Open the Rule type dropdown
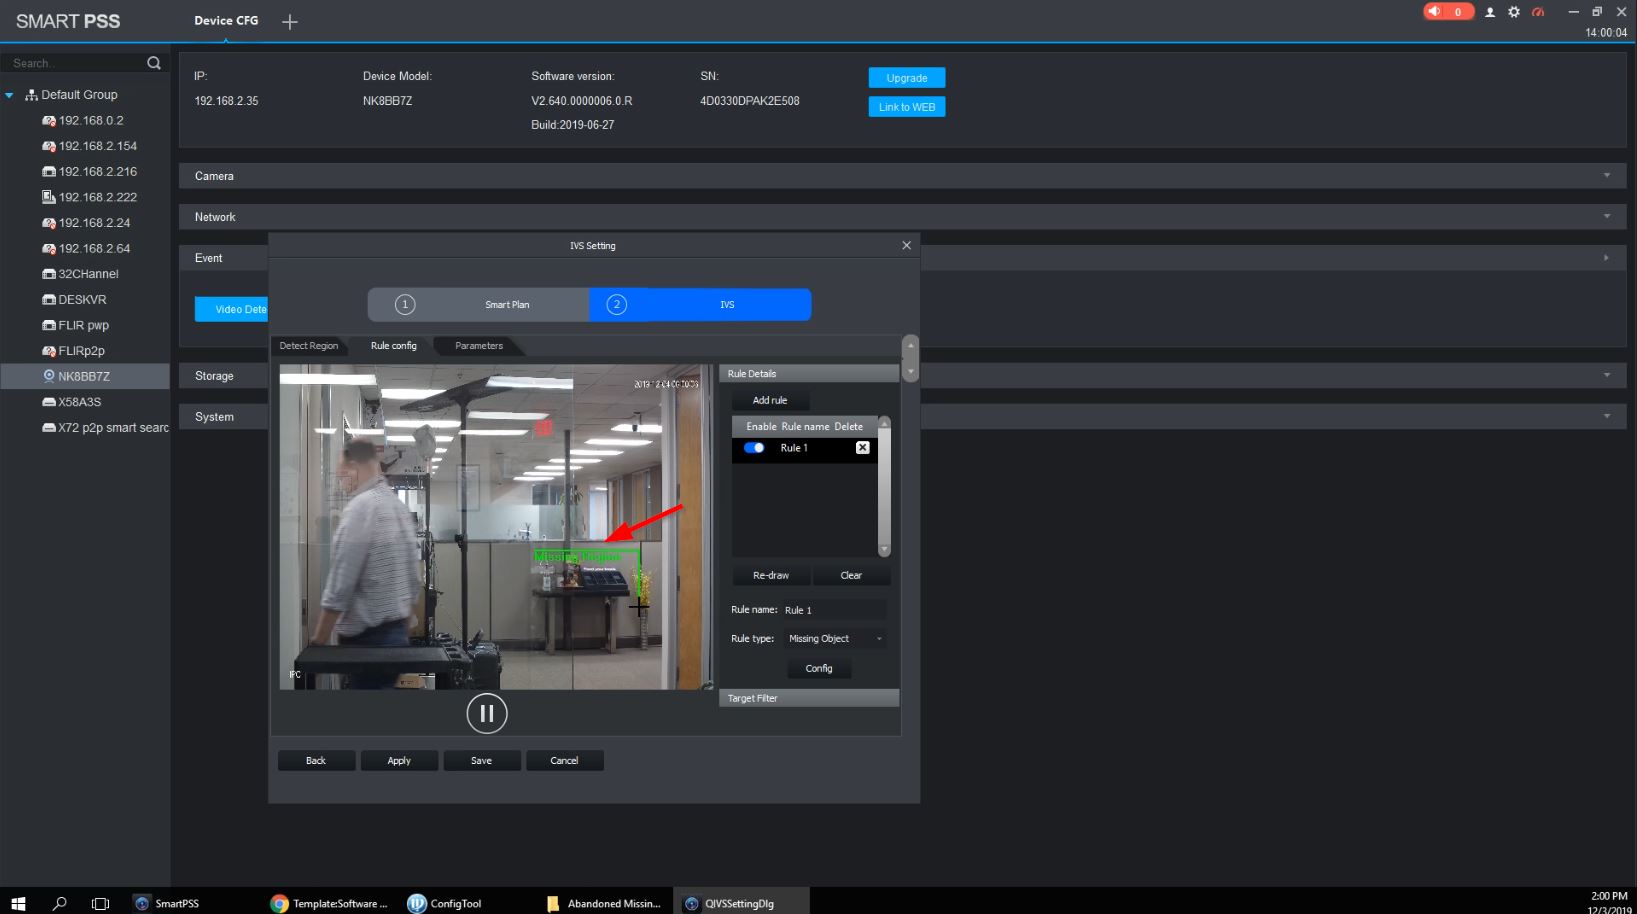Screen dimensions: 1637x914 (836, 639)
